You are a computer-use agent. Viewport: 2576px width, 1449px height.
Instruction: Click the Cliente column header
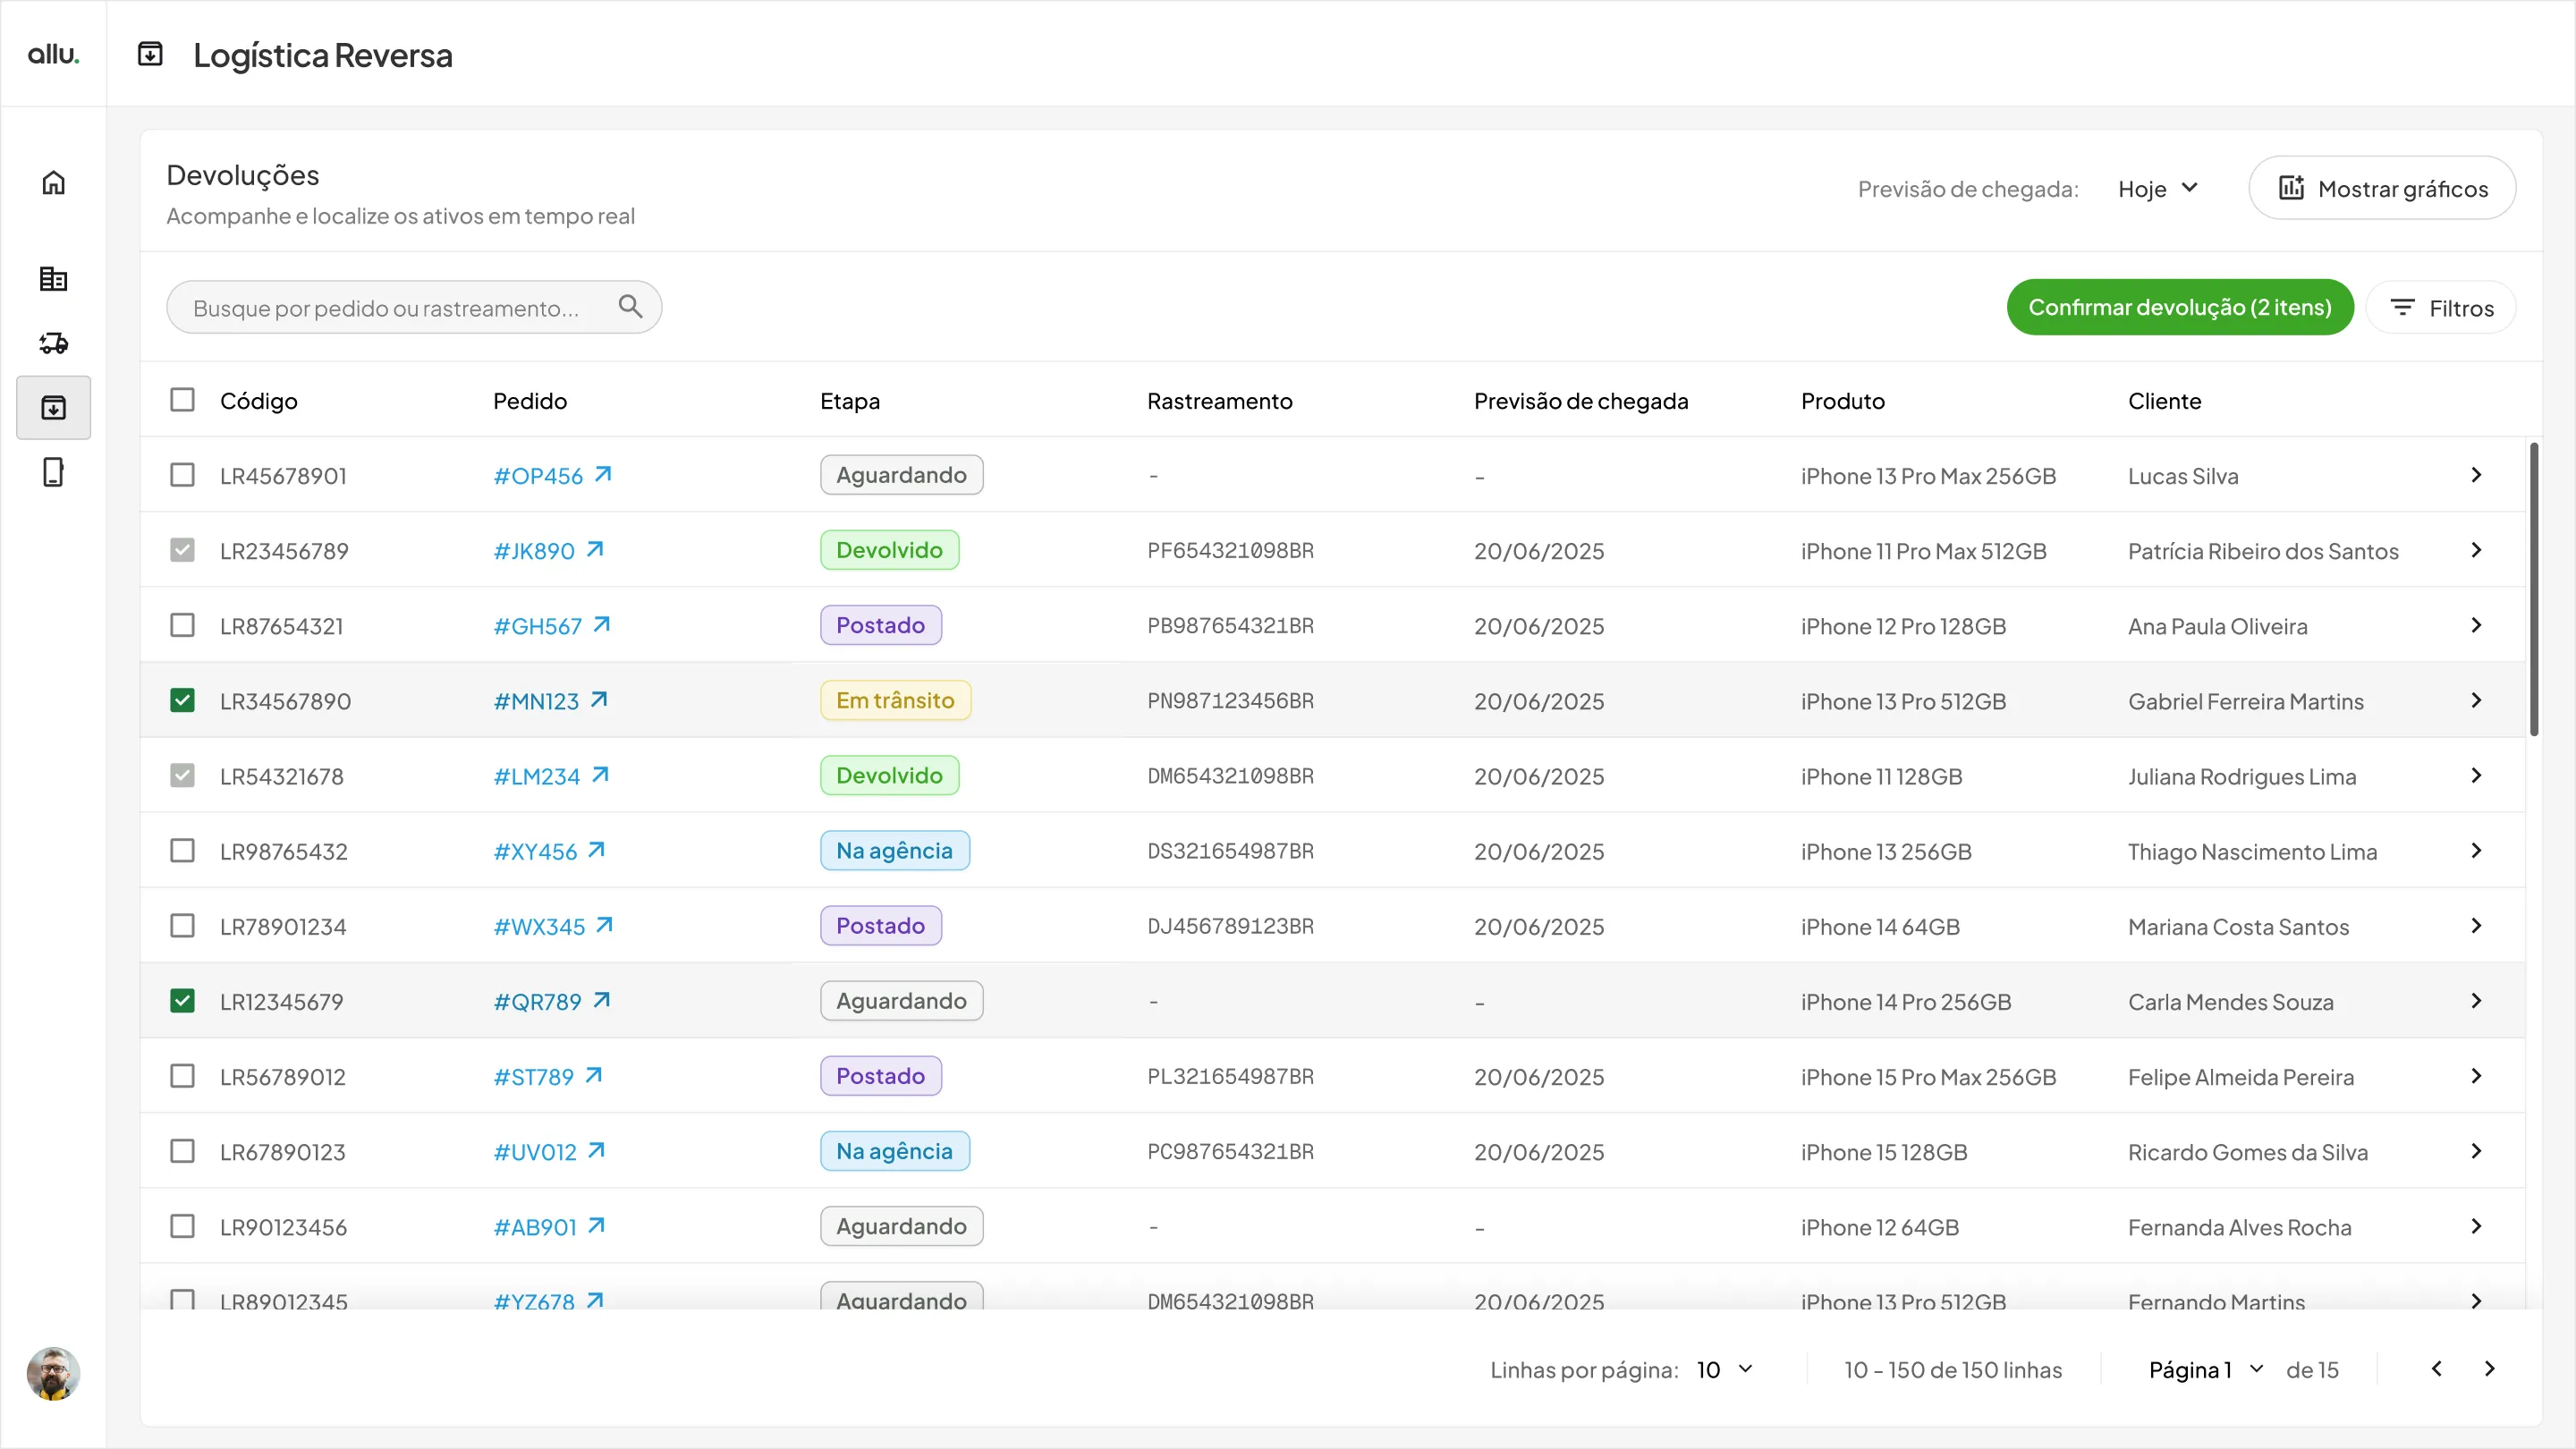coord(2165,401)
